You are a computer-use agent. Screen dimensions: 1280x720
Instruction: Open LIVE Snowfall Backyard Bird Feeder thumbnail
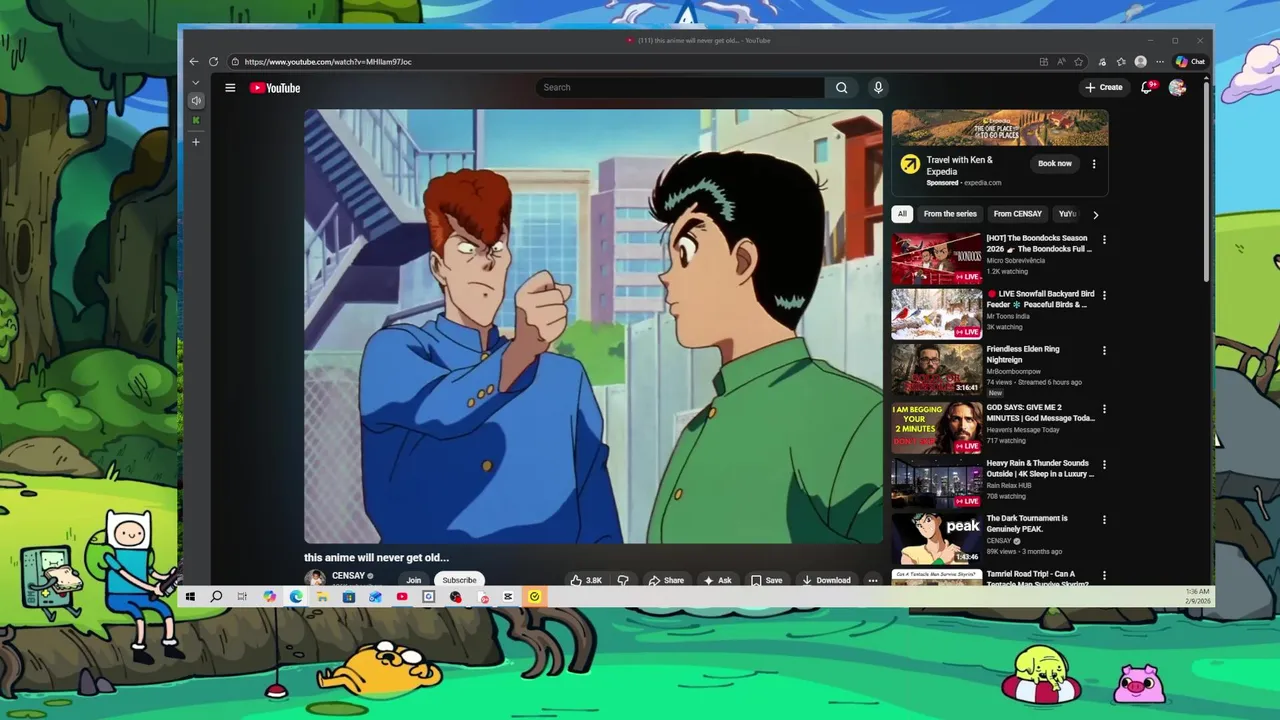937,314
